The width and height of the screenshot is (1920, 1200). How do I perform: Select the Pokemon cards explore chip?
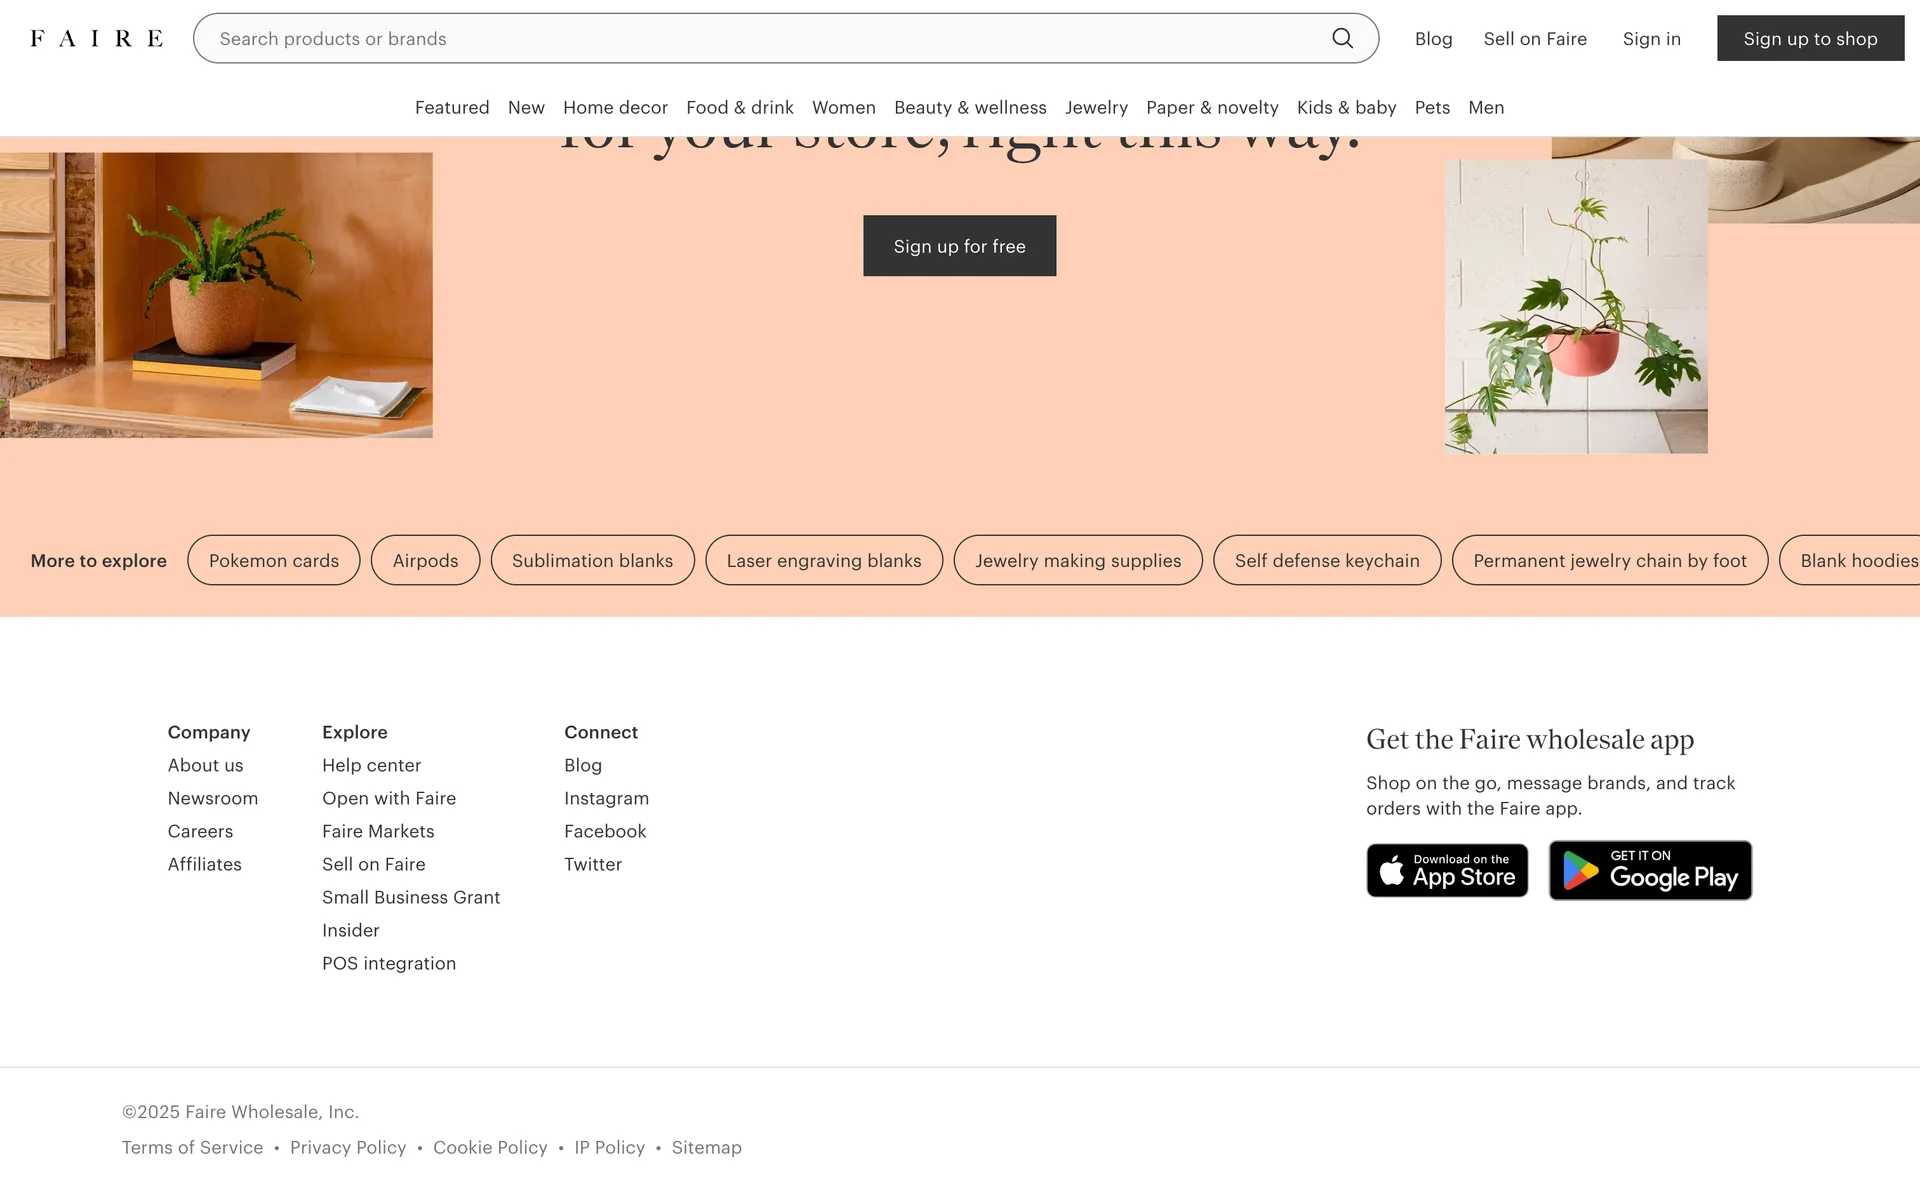point(274,560)
